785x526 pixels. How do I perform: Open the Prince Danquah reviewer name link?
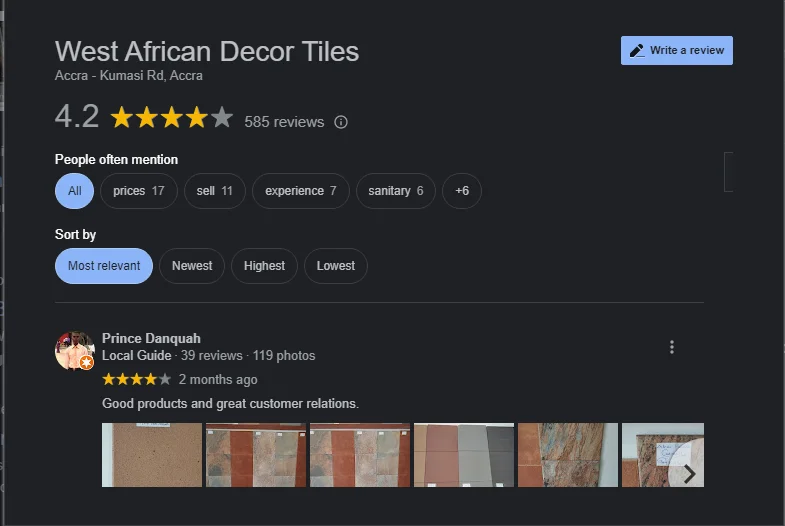click(151, 338)
